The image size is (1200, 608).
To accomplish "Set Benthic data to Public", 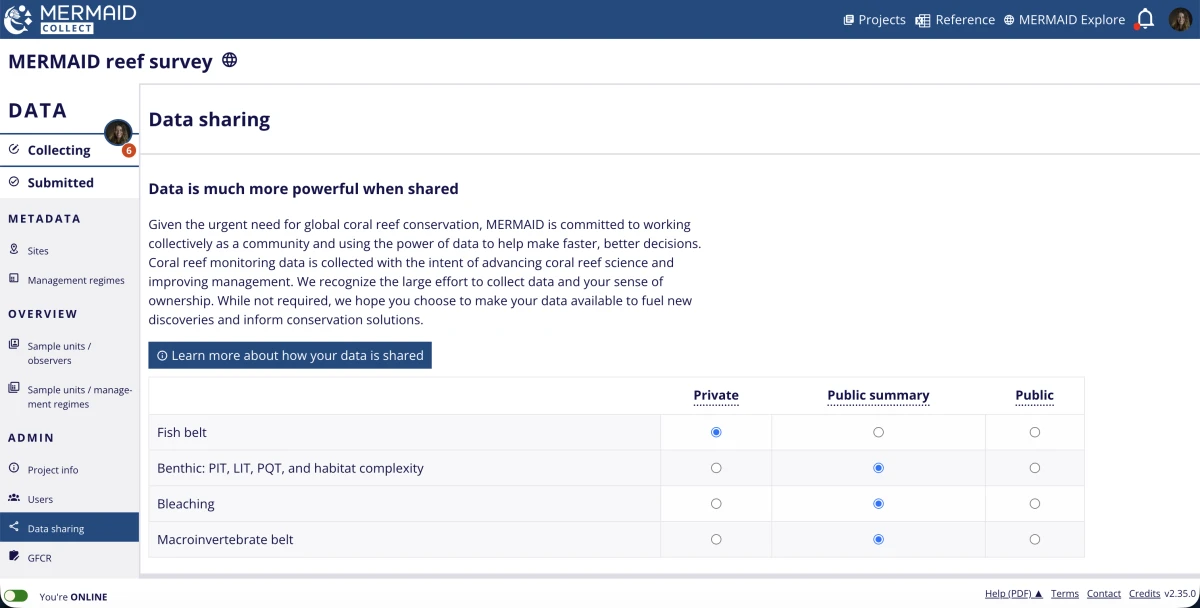I will [x=1034, y=468].
